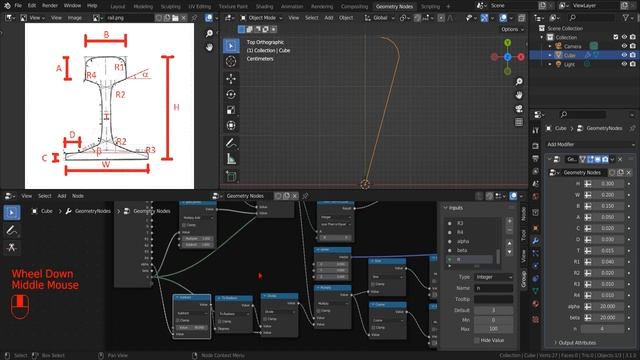Collapse the Collection tree in outliner
This screenshot has height=360, width=640.
[x=542, y=37]
